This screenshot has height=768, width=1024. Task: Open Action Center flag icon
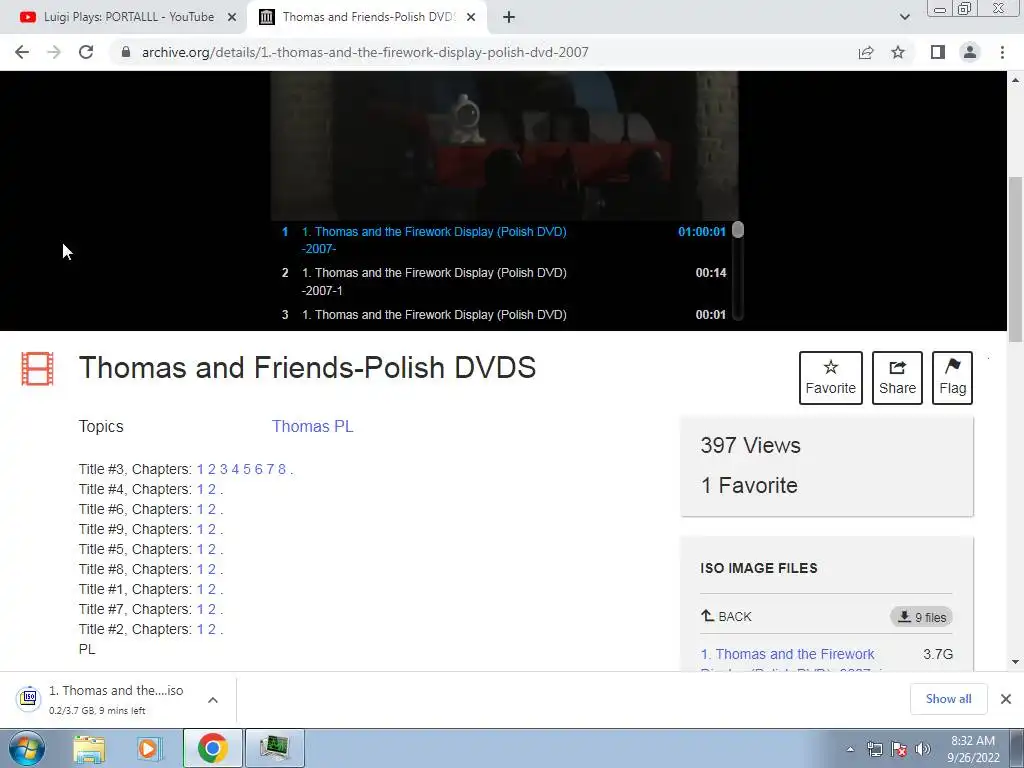899,749
